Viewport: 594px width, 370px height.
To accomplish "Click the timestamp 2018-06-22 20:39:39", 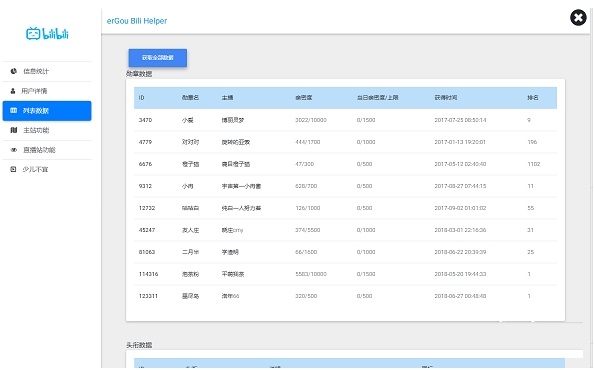I will (460, 252).
